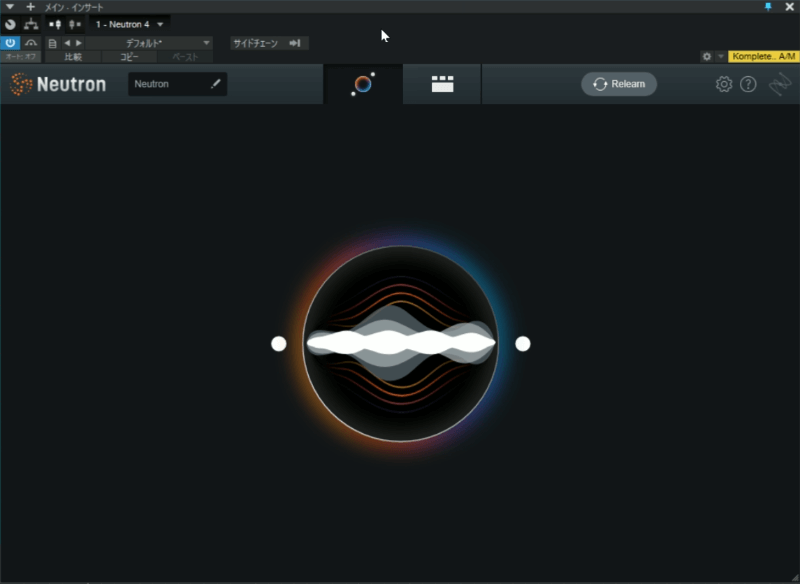Click the central waveform orb
The image size is (800, 584).
[x=401, y=344]
